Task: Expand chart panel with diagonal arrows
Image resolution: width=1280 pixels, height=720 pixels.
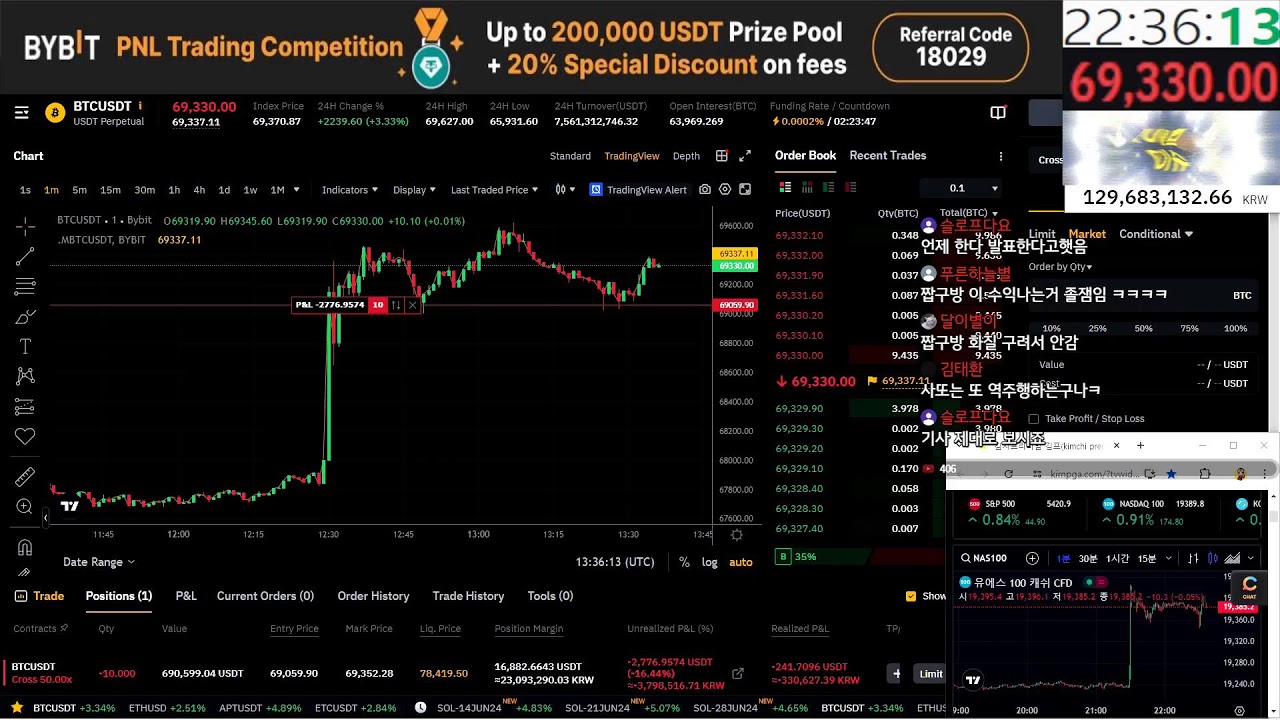Action: pos(745,156)
